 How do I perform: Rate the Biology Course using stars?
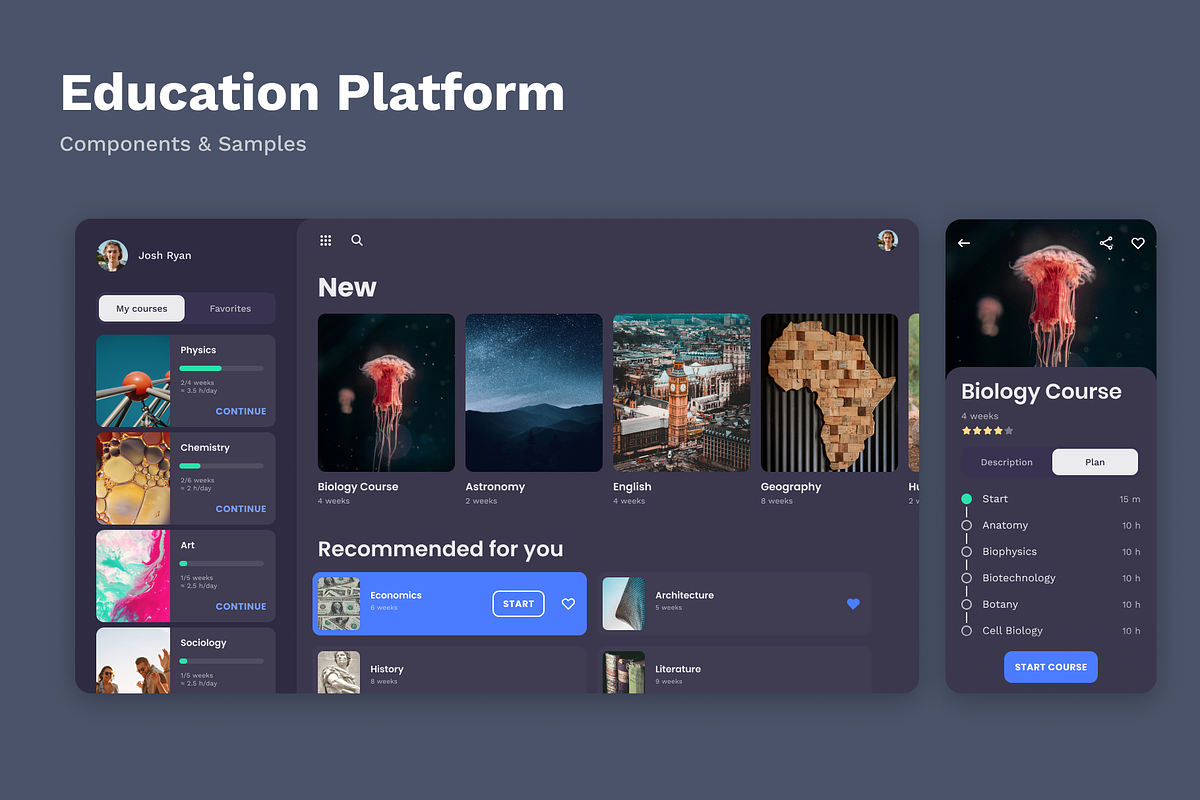pyautogui.click(x=987, y=431)
